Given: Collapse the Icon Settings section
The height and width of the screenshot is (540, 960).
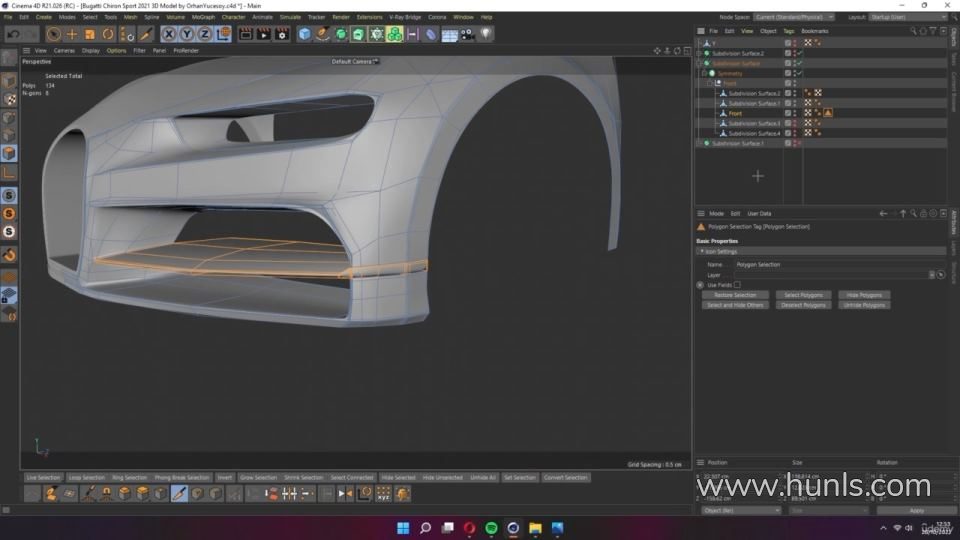Looking at the screenshot, I should [x=702, y=251].
